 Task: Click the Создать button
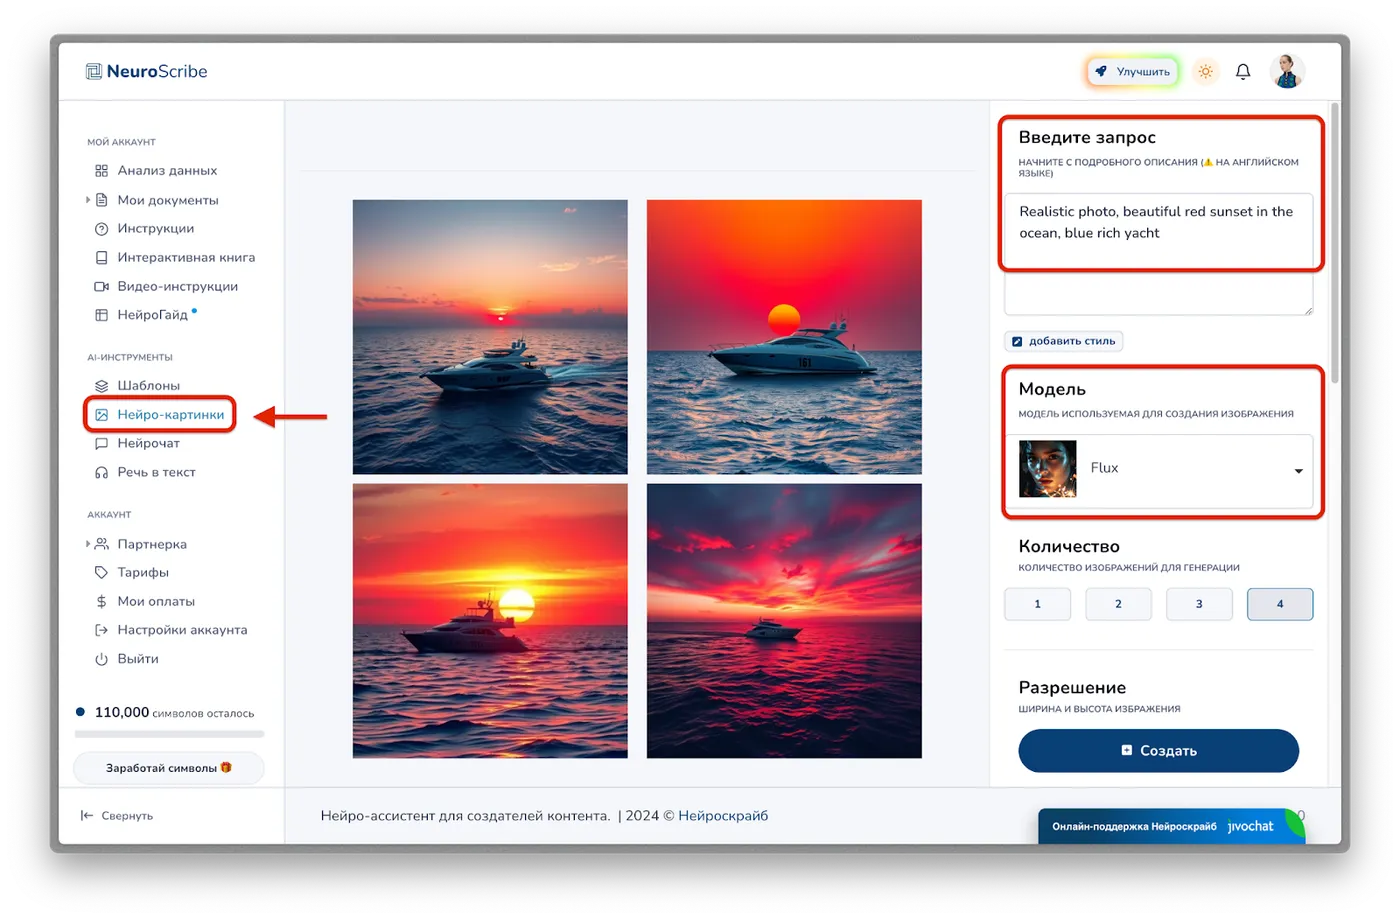[1158, 751]
